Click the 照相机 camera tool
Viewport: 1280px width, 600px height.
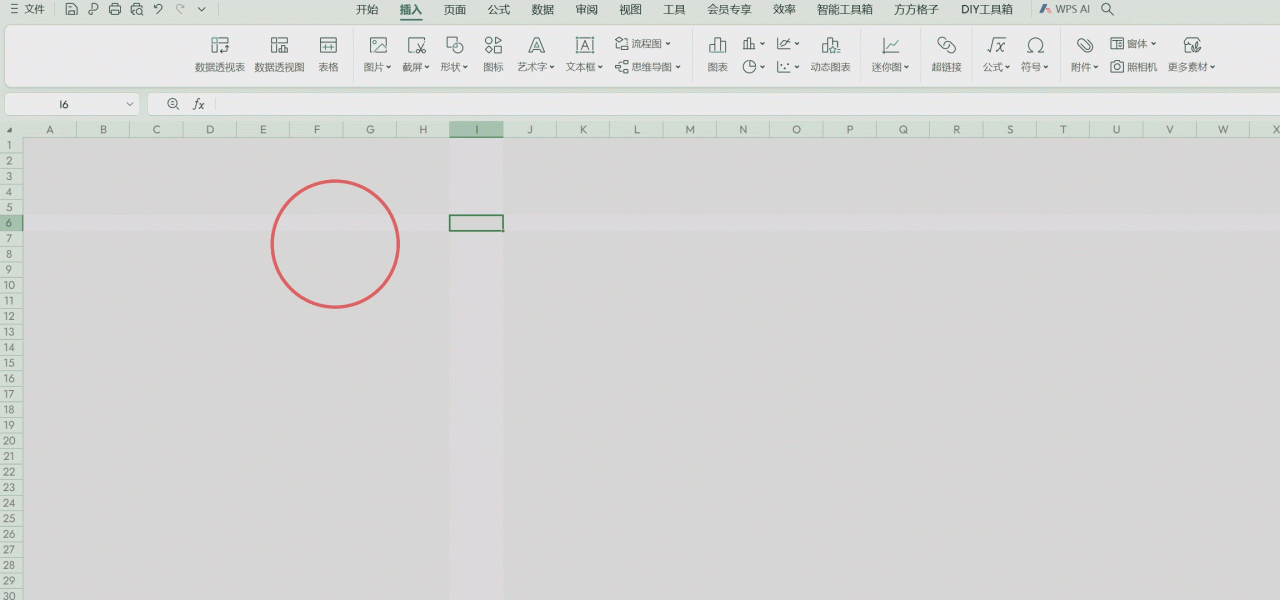(1134, 67)
